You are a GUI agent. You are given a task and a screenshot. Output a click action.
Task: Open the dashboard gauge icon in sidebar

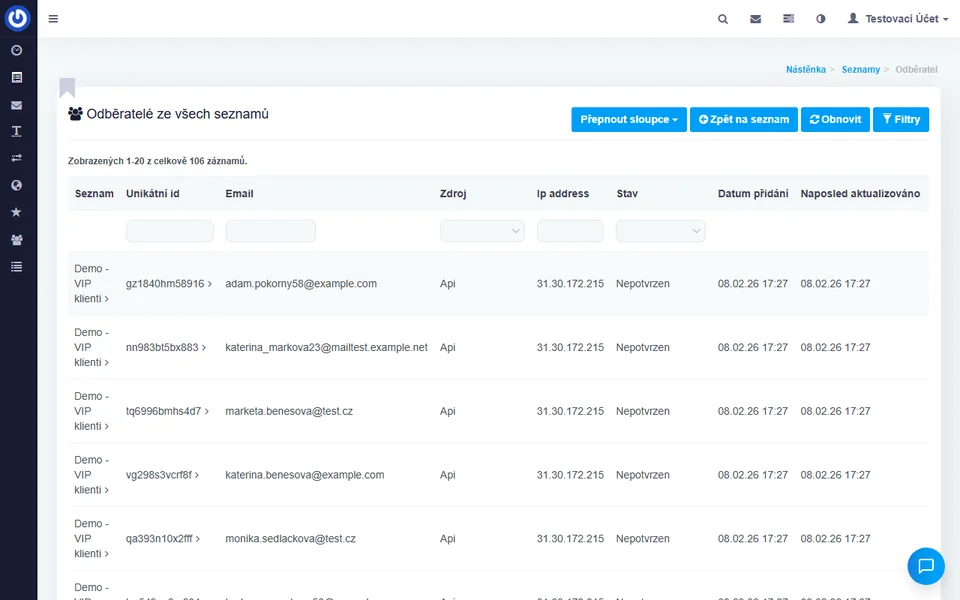click(x=16, y=50)
